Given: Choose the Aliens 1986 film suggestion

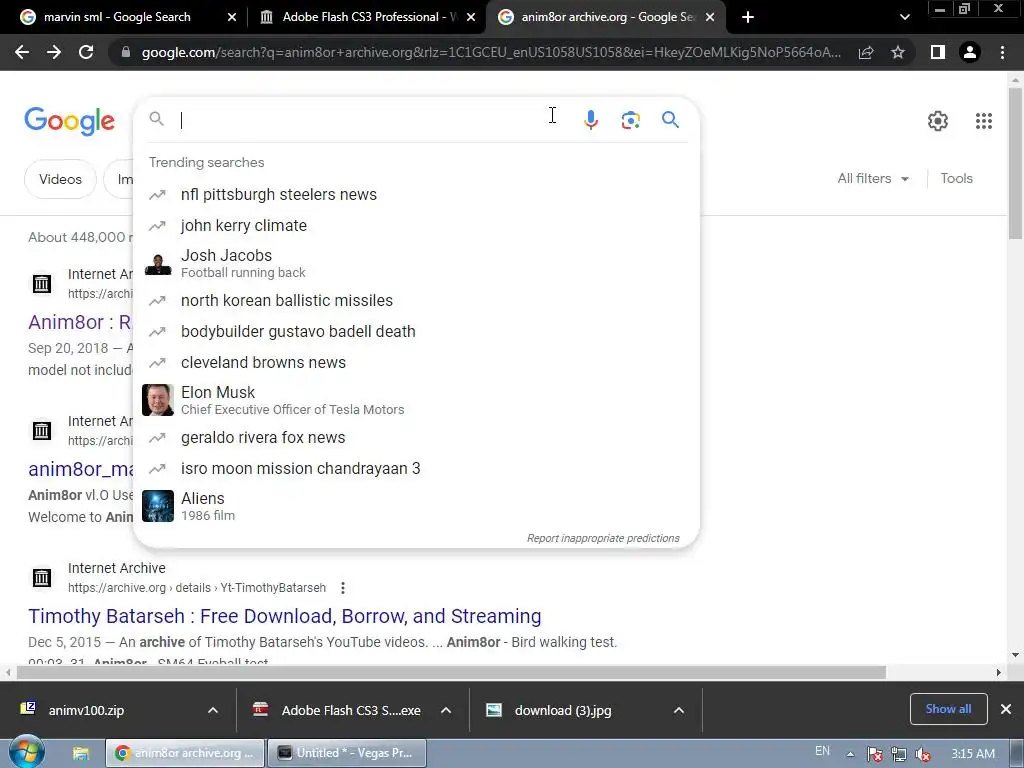Looking at the screenshot, I should point(416,506).
